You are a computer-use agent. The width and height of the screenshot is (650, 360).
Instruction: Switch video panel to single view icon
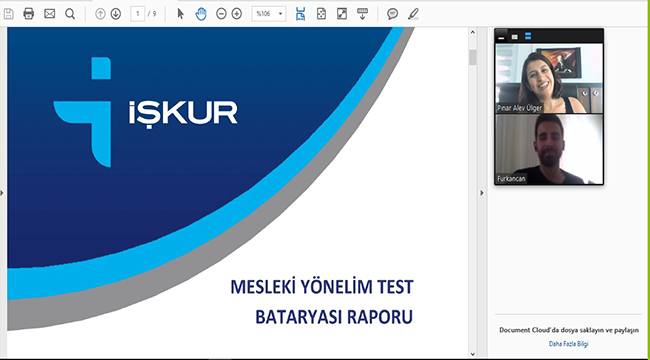[x=514, y=36]
